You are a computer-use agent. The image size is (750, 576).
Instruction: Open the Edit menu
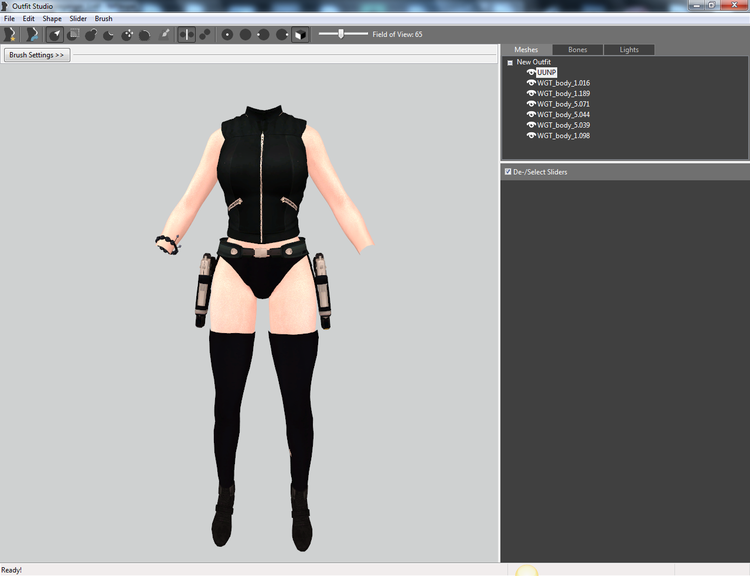29,19
